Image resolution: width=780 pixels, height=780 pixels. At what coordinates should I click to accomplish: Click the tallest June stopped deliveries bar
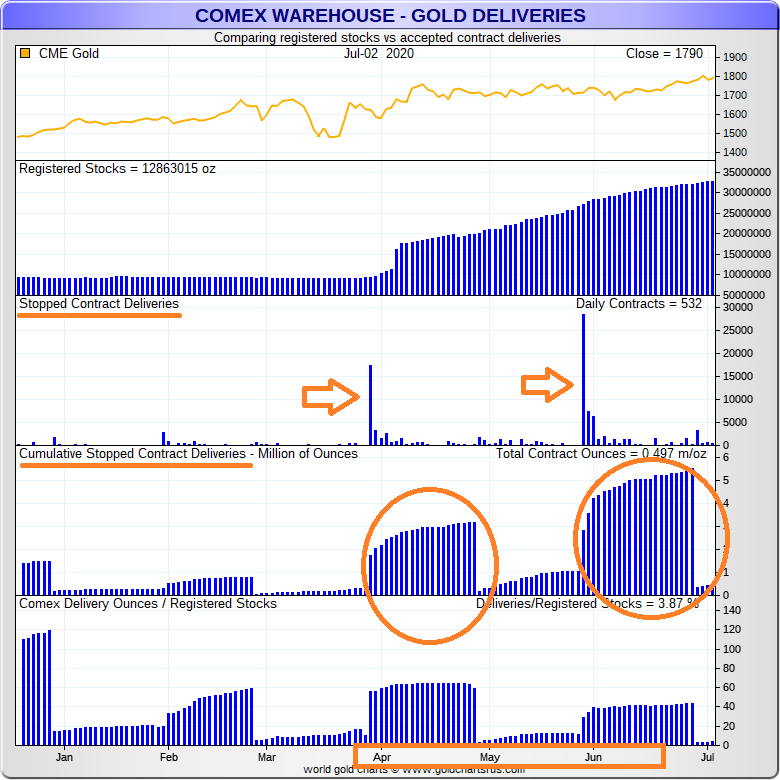[x=583, y=380]
